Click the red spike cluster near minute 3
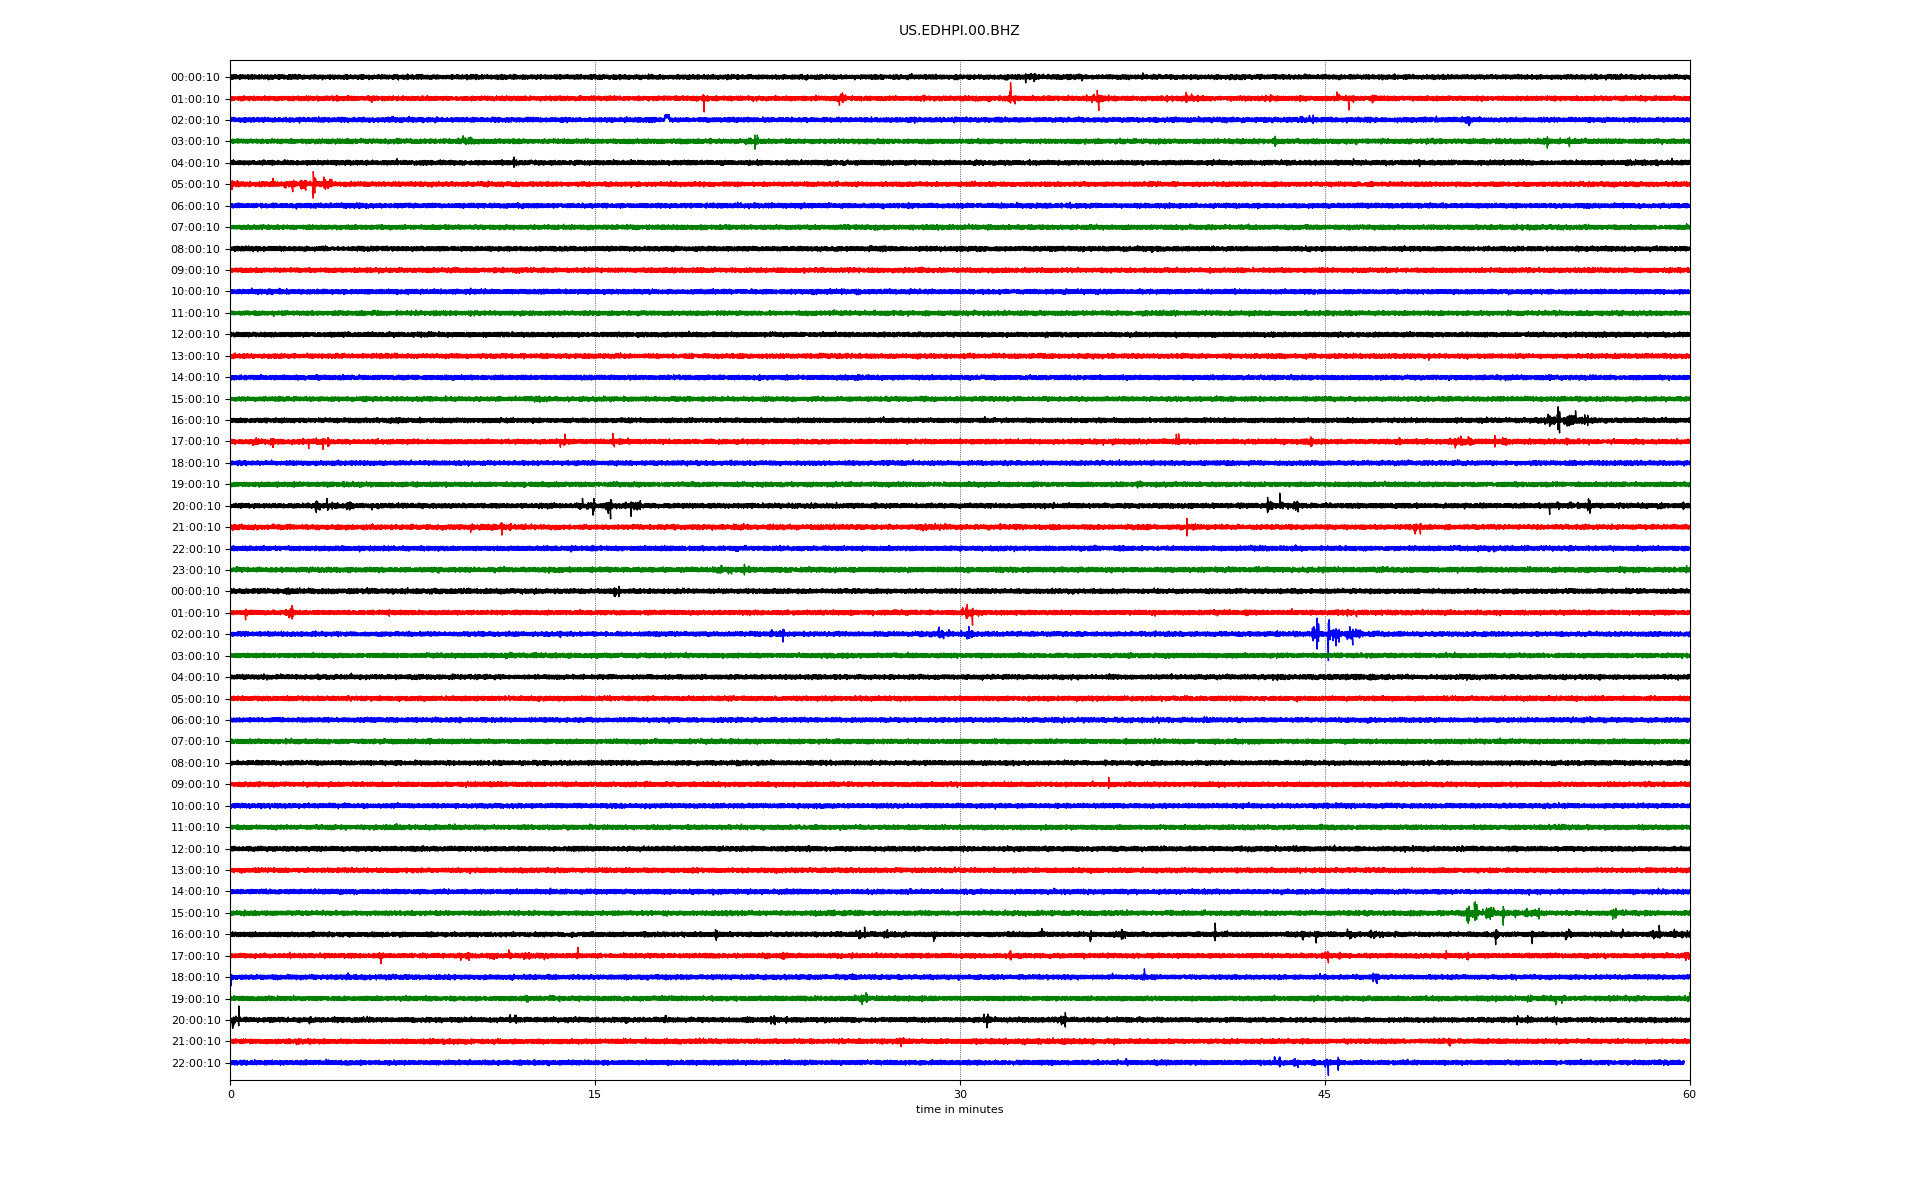The height and width of the screenshot is (1200, 1920). click(x=313, y=184)
